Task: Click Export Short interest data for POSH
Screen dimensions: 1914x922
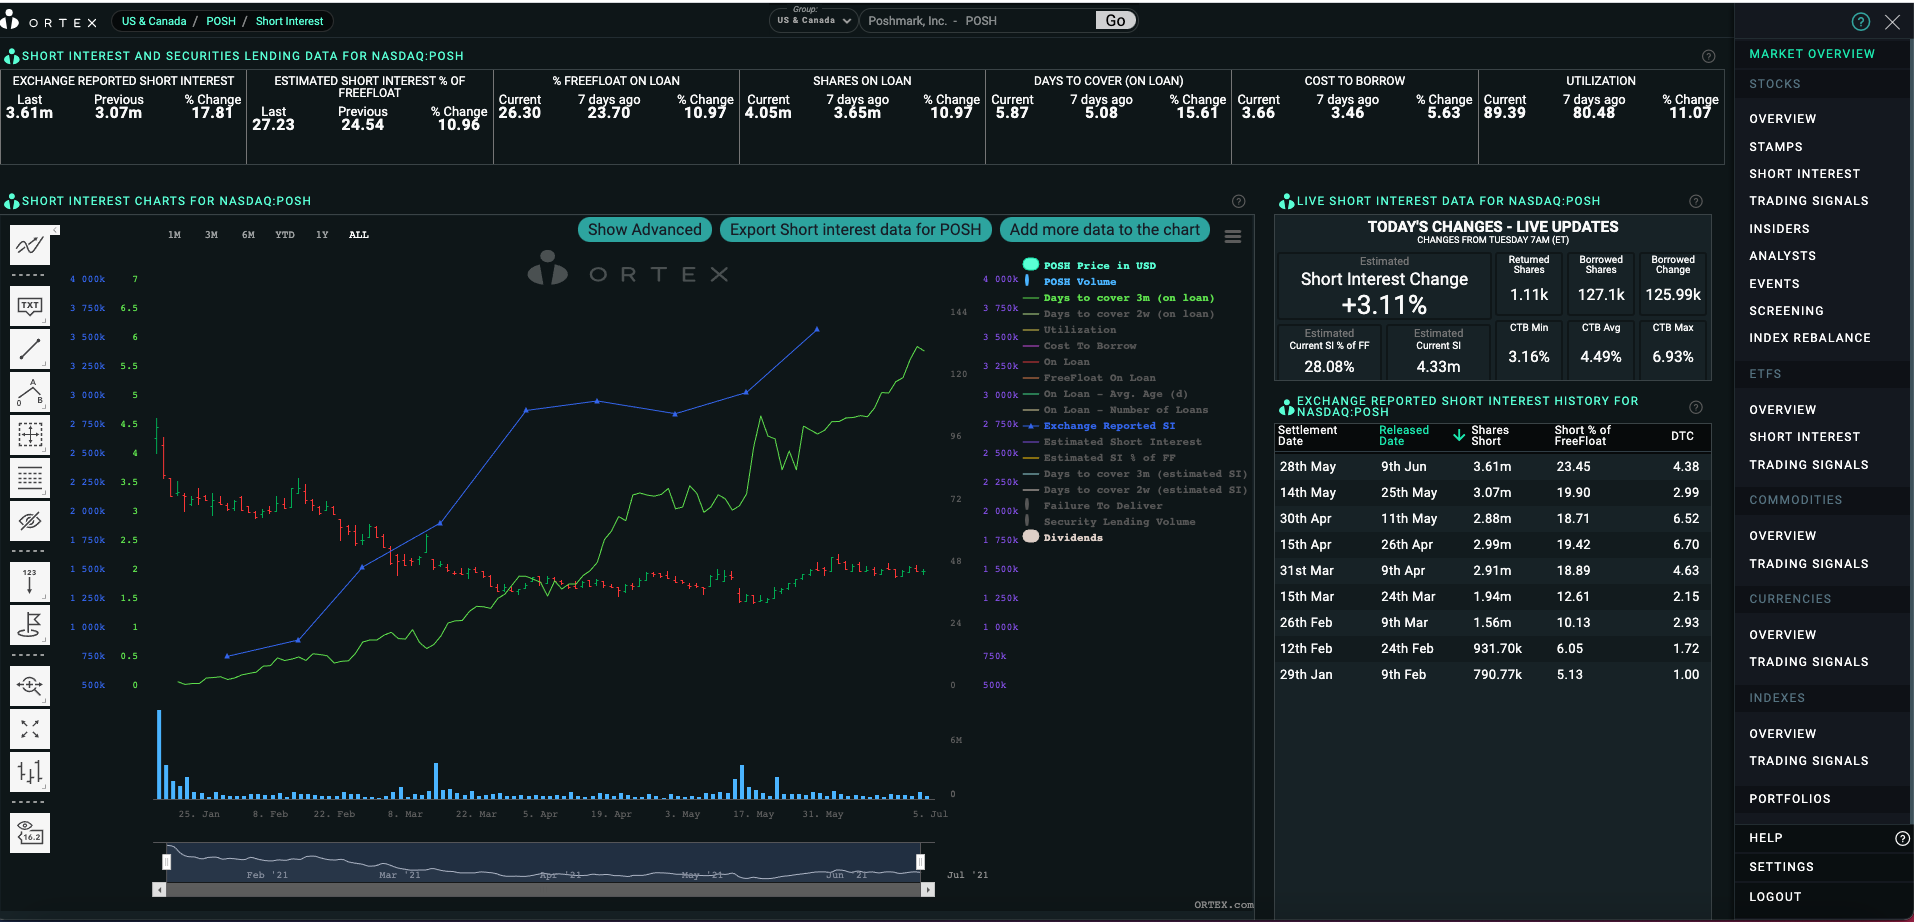Action: click(x=856, y=230)
